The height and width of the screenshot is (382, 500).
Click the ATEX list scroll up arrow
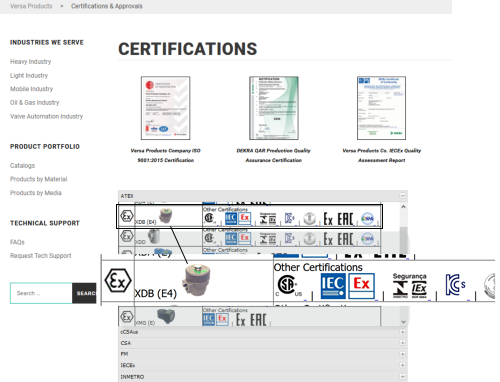[403, 207]
